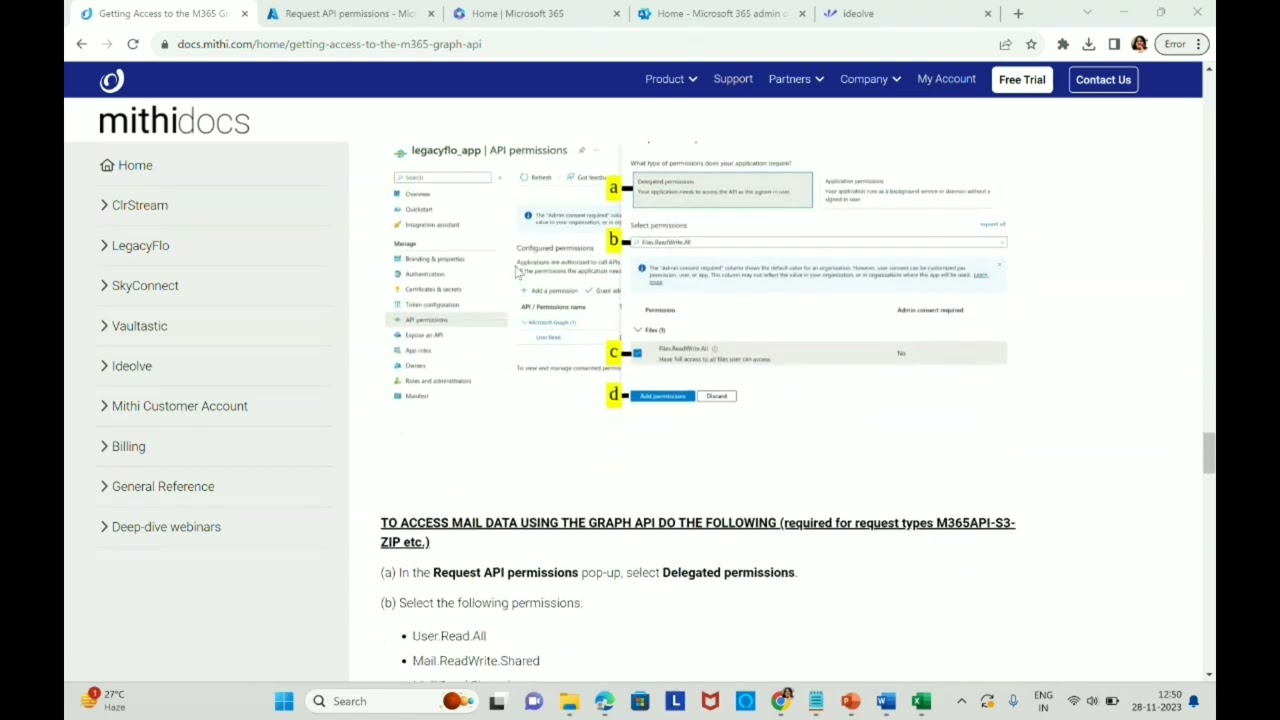The image size is (1280, 720).
Task: Switch to the ideolve tab
Action: (905, 14)
